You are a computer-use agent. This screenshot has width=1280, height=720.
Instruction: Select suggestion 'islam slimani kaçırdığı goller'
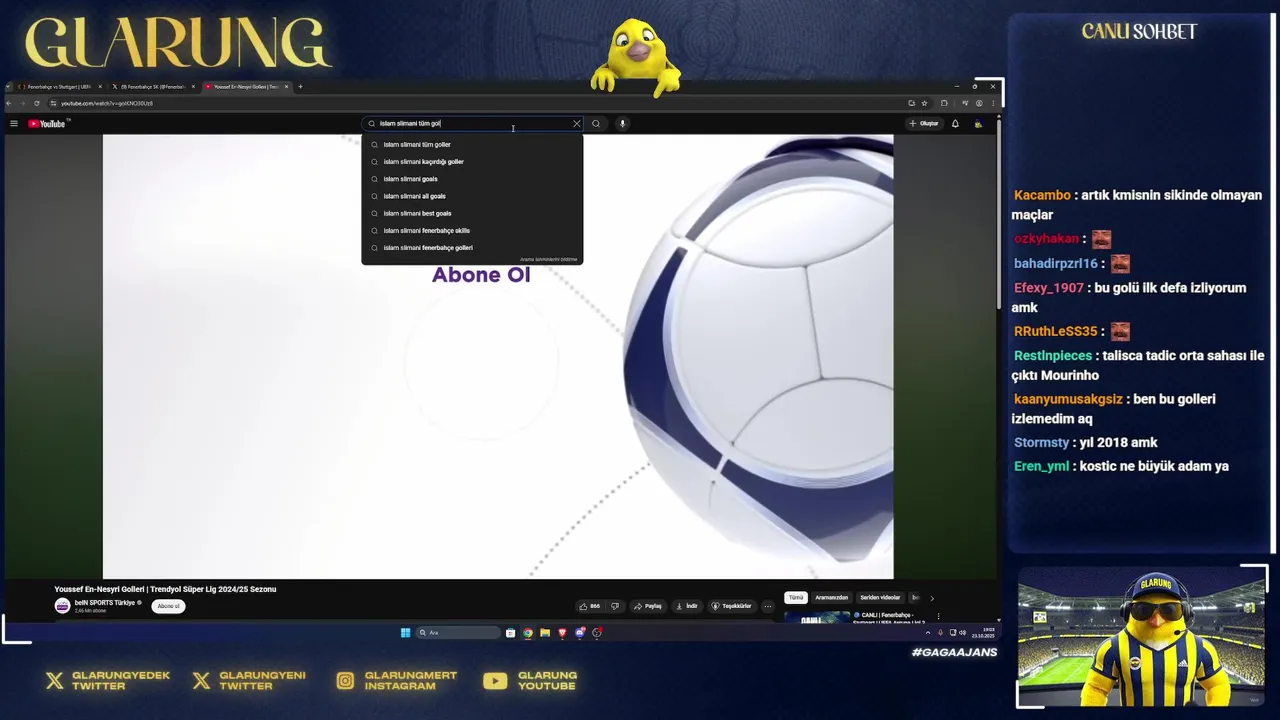[x=471, y=162]
